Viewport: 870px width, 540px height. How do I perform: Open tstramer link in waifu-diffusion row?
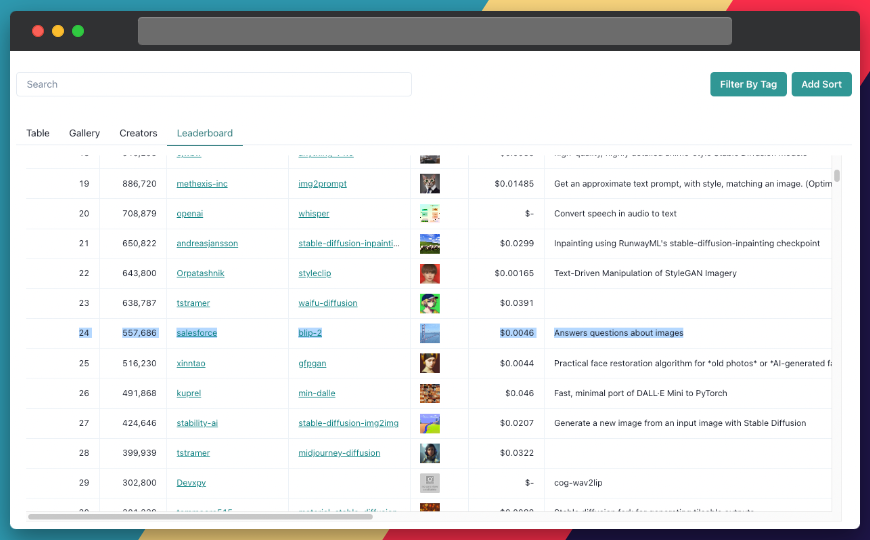(193, 304)
